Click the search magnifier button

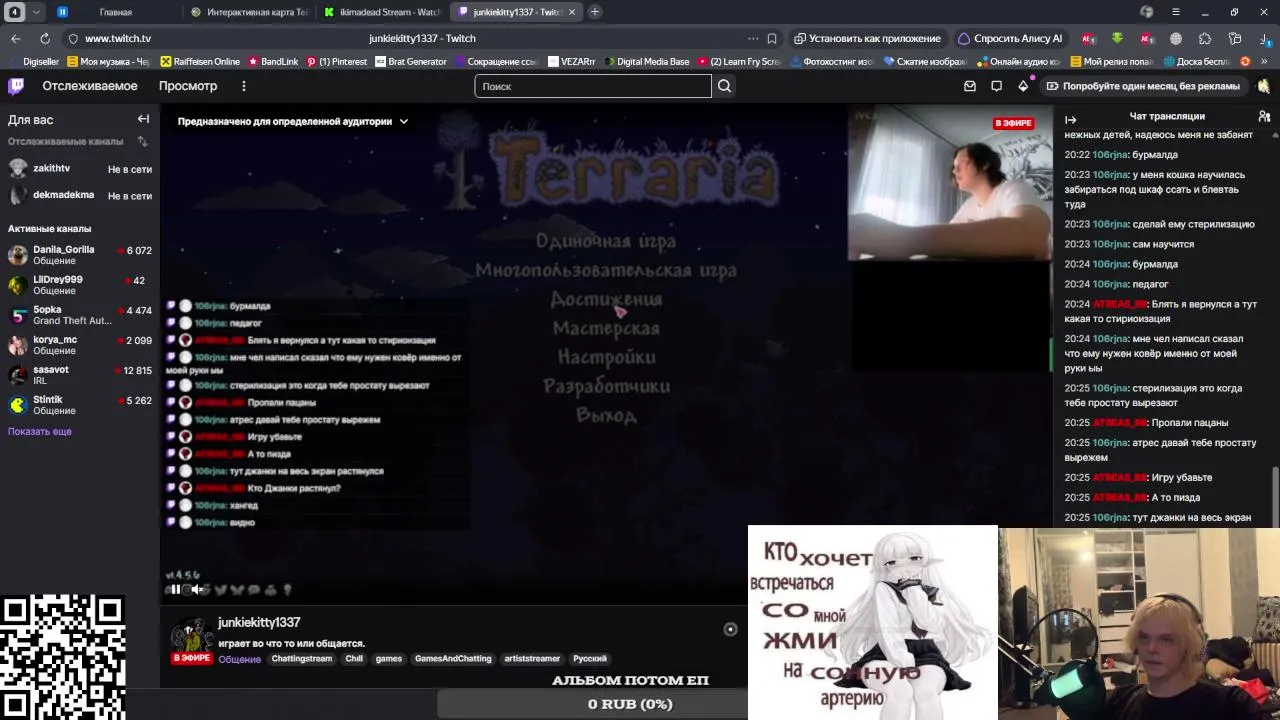pos(724,86)
